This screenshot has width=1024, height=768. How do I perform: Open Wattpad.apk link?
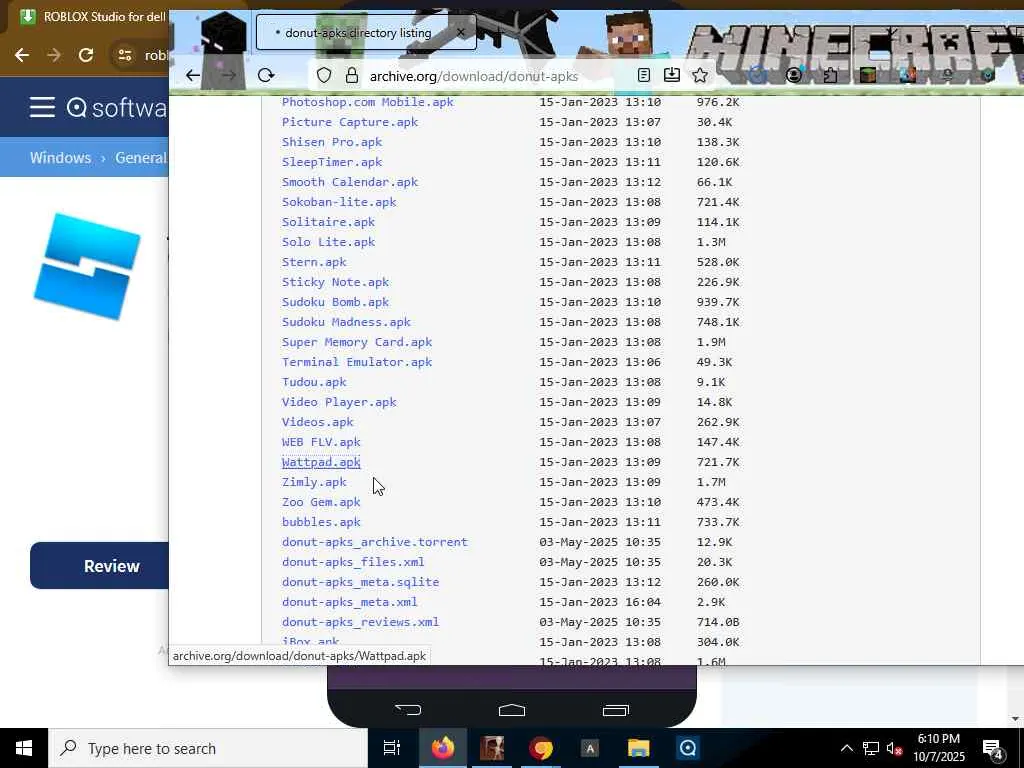[321, 462]
